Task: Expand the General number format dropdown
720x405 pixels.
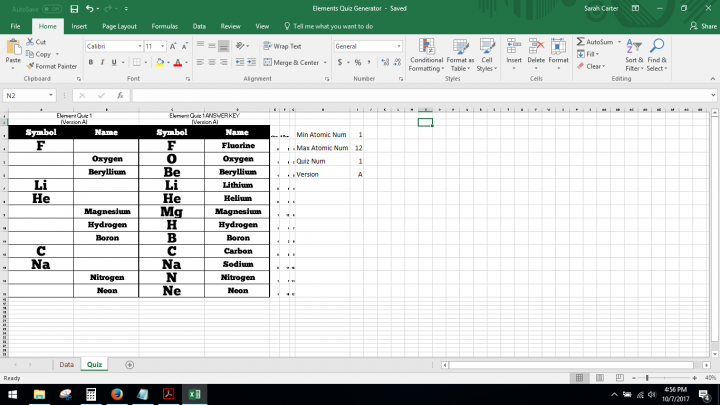Action: coord(399,46)
